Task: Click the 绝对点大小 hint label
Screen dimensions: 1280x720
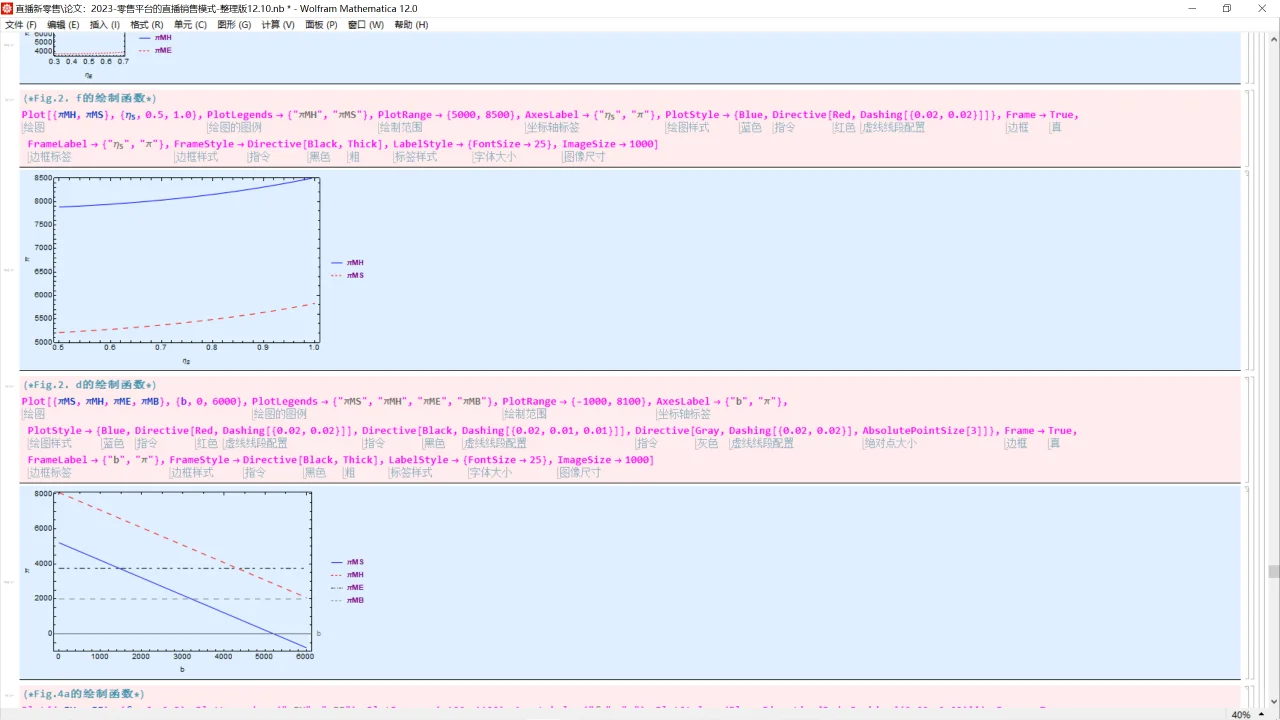Action: 890,443
